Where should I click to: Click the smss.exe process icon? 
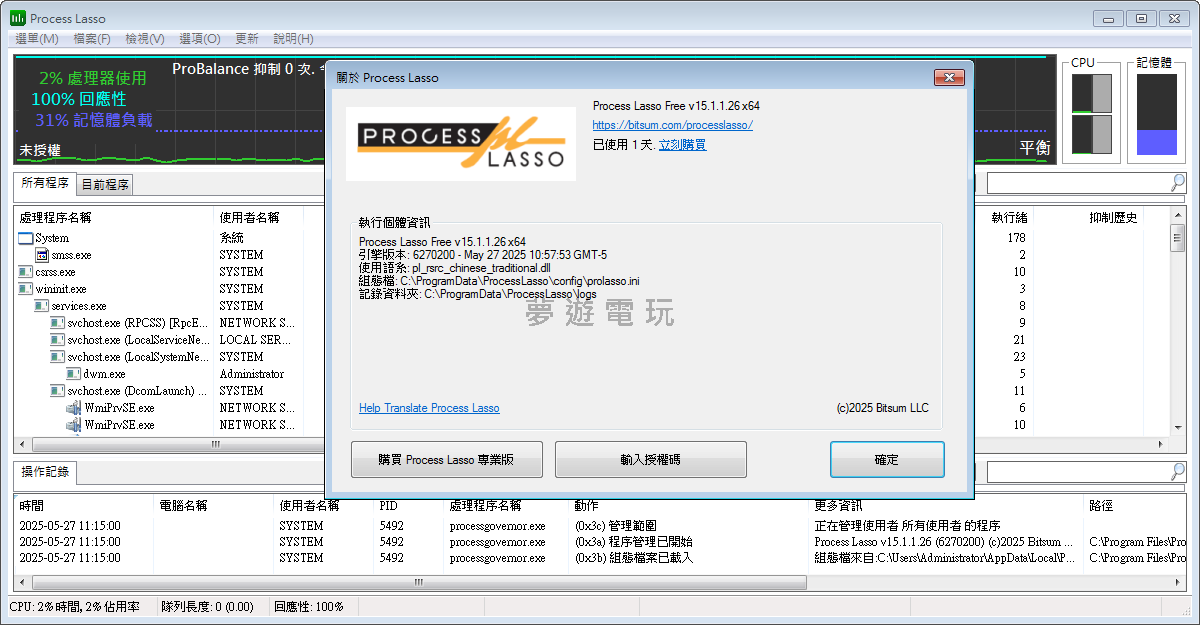(x=43, y=255)
